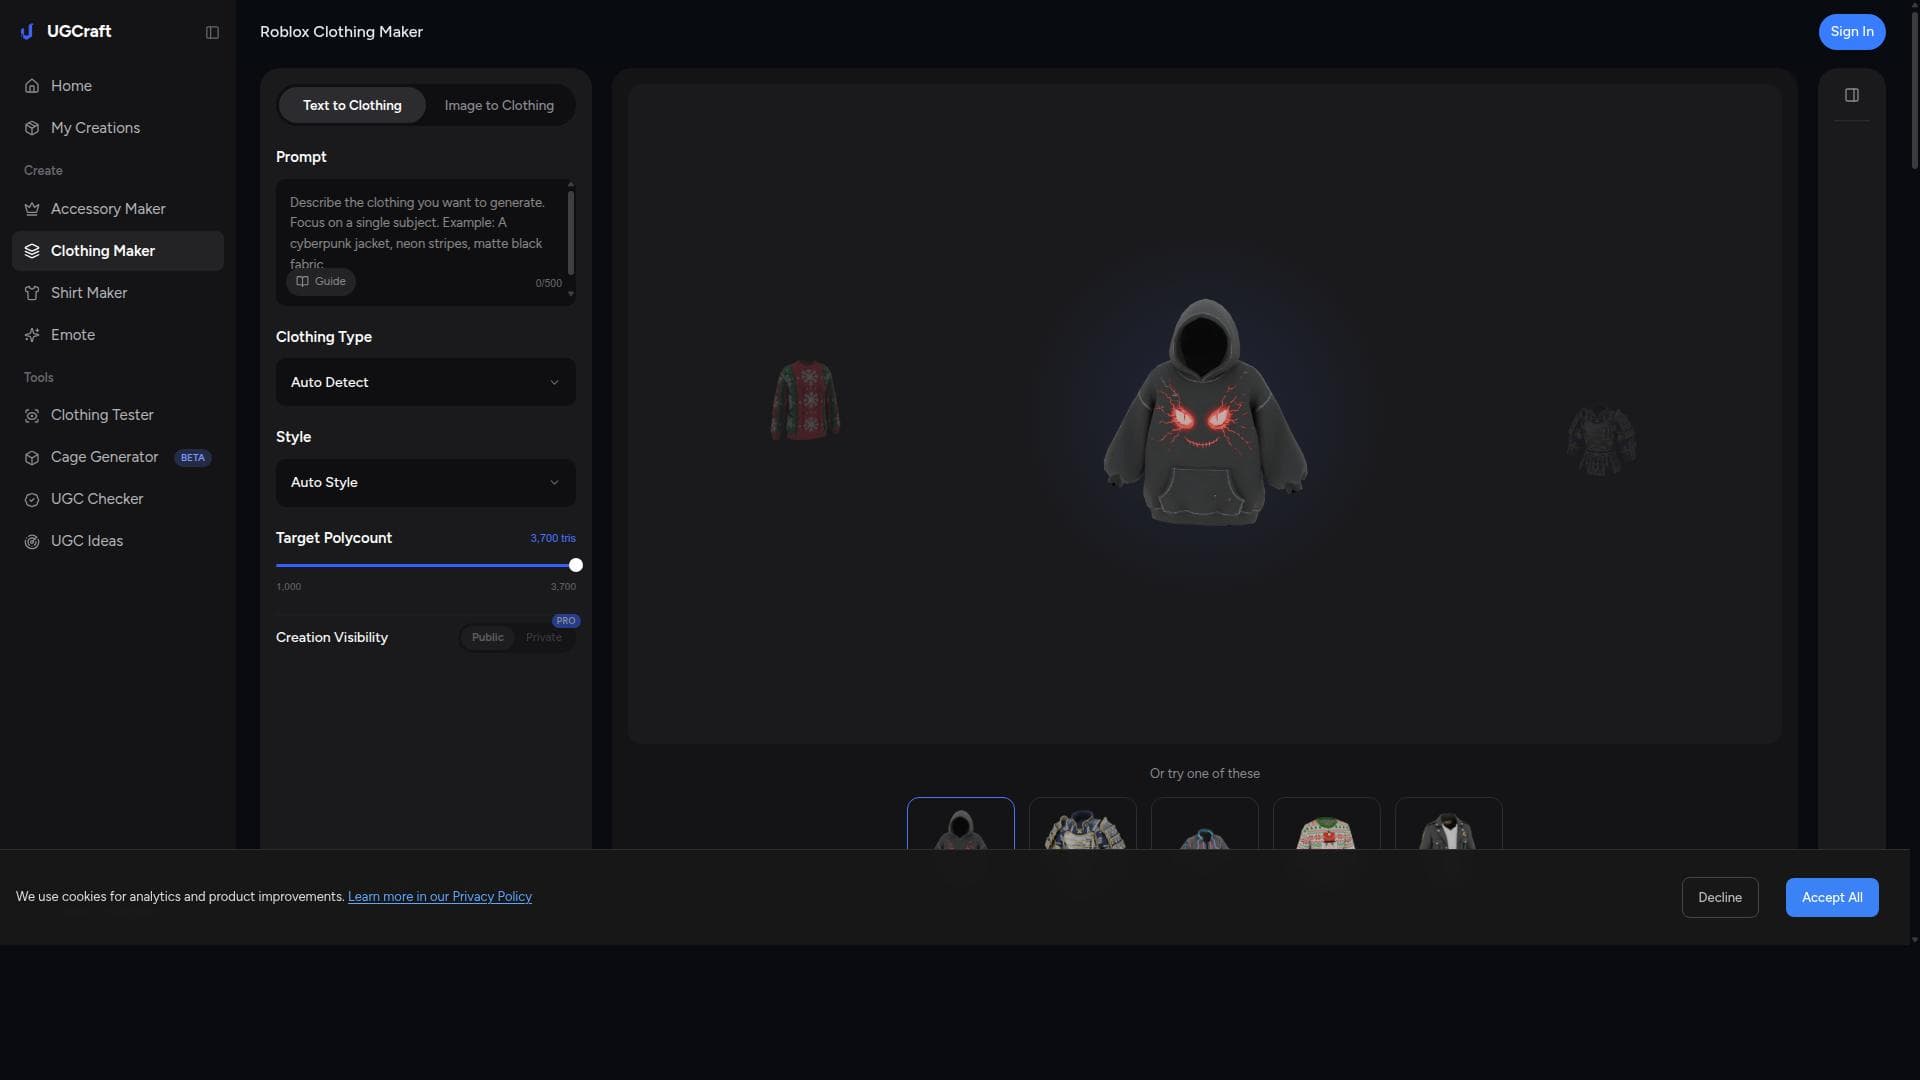Open Cage Generator beta tool
Viewport: 1920px width, 1080px height.
coord(118,457)
